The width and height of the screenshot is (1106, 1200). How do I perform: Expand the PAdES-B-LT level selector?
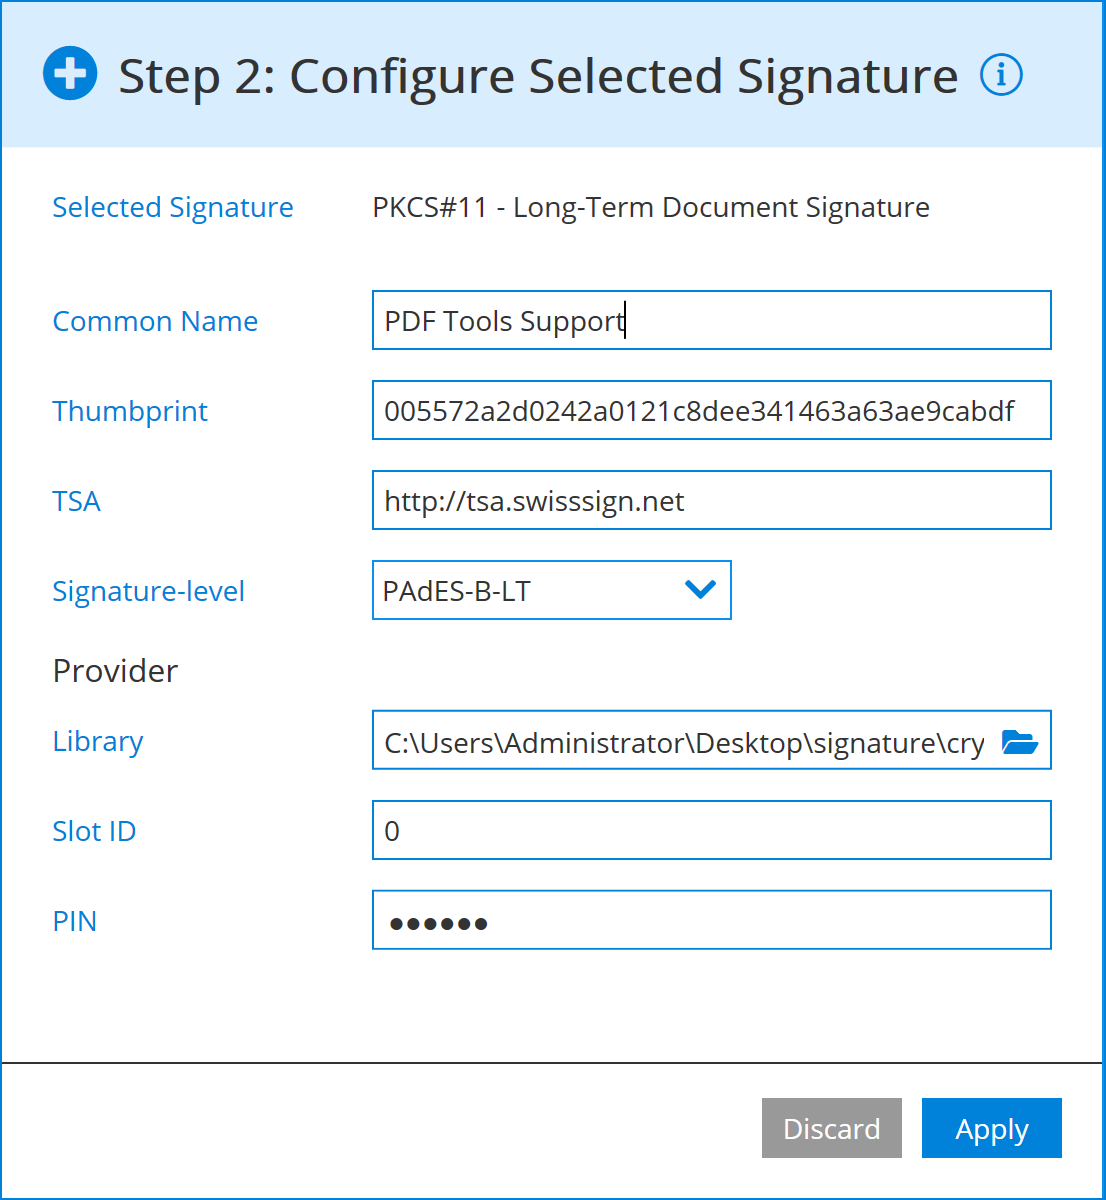[551, 590]
